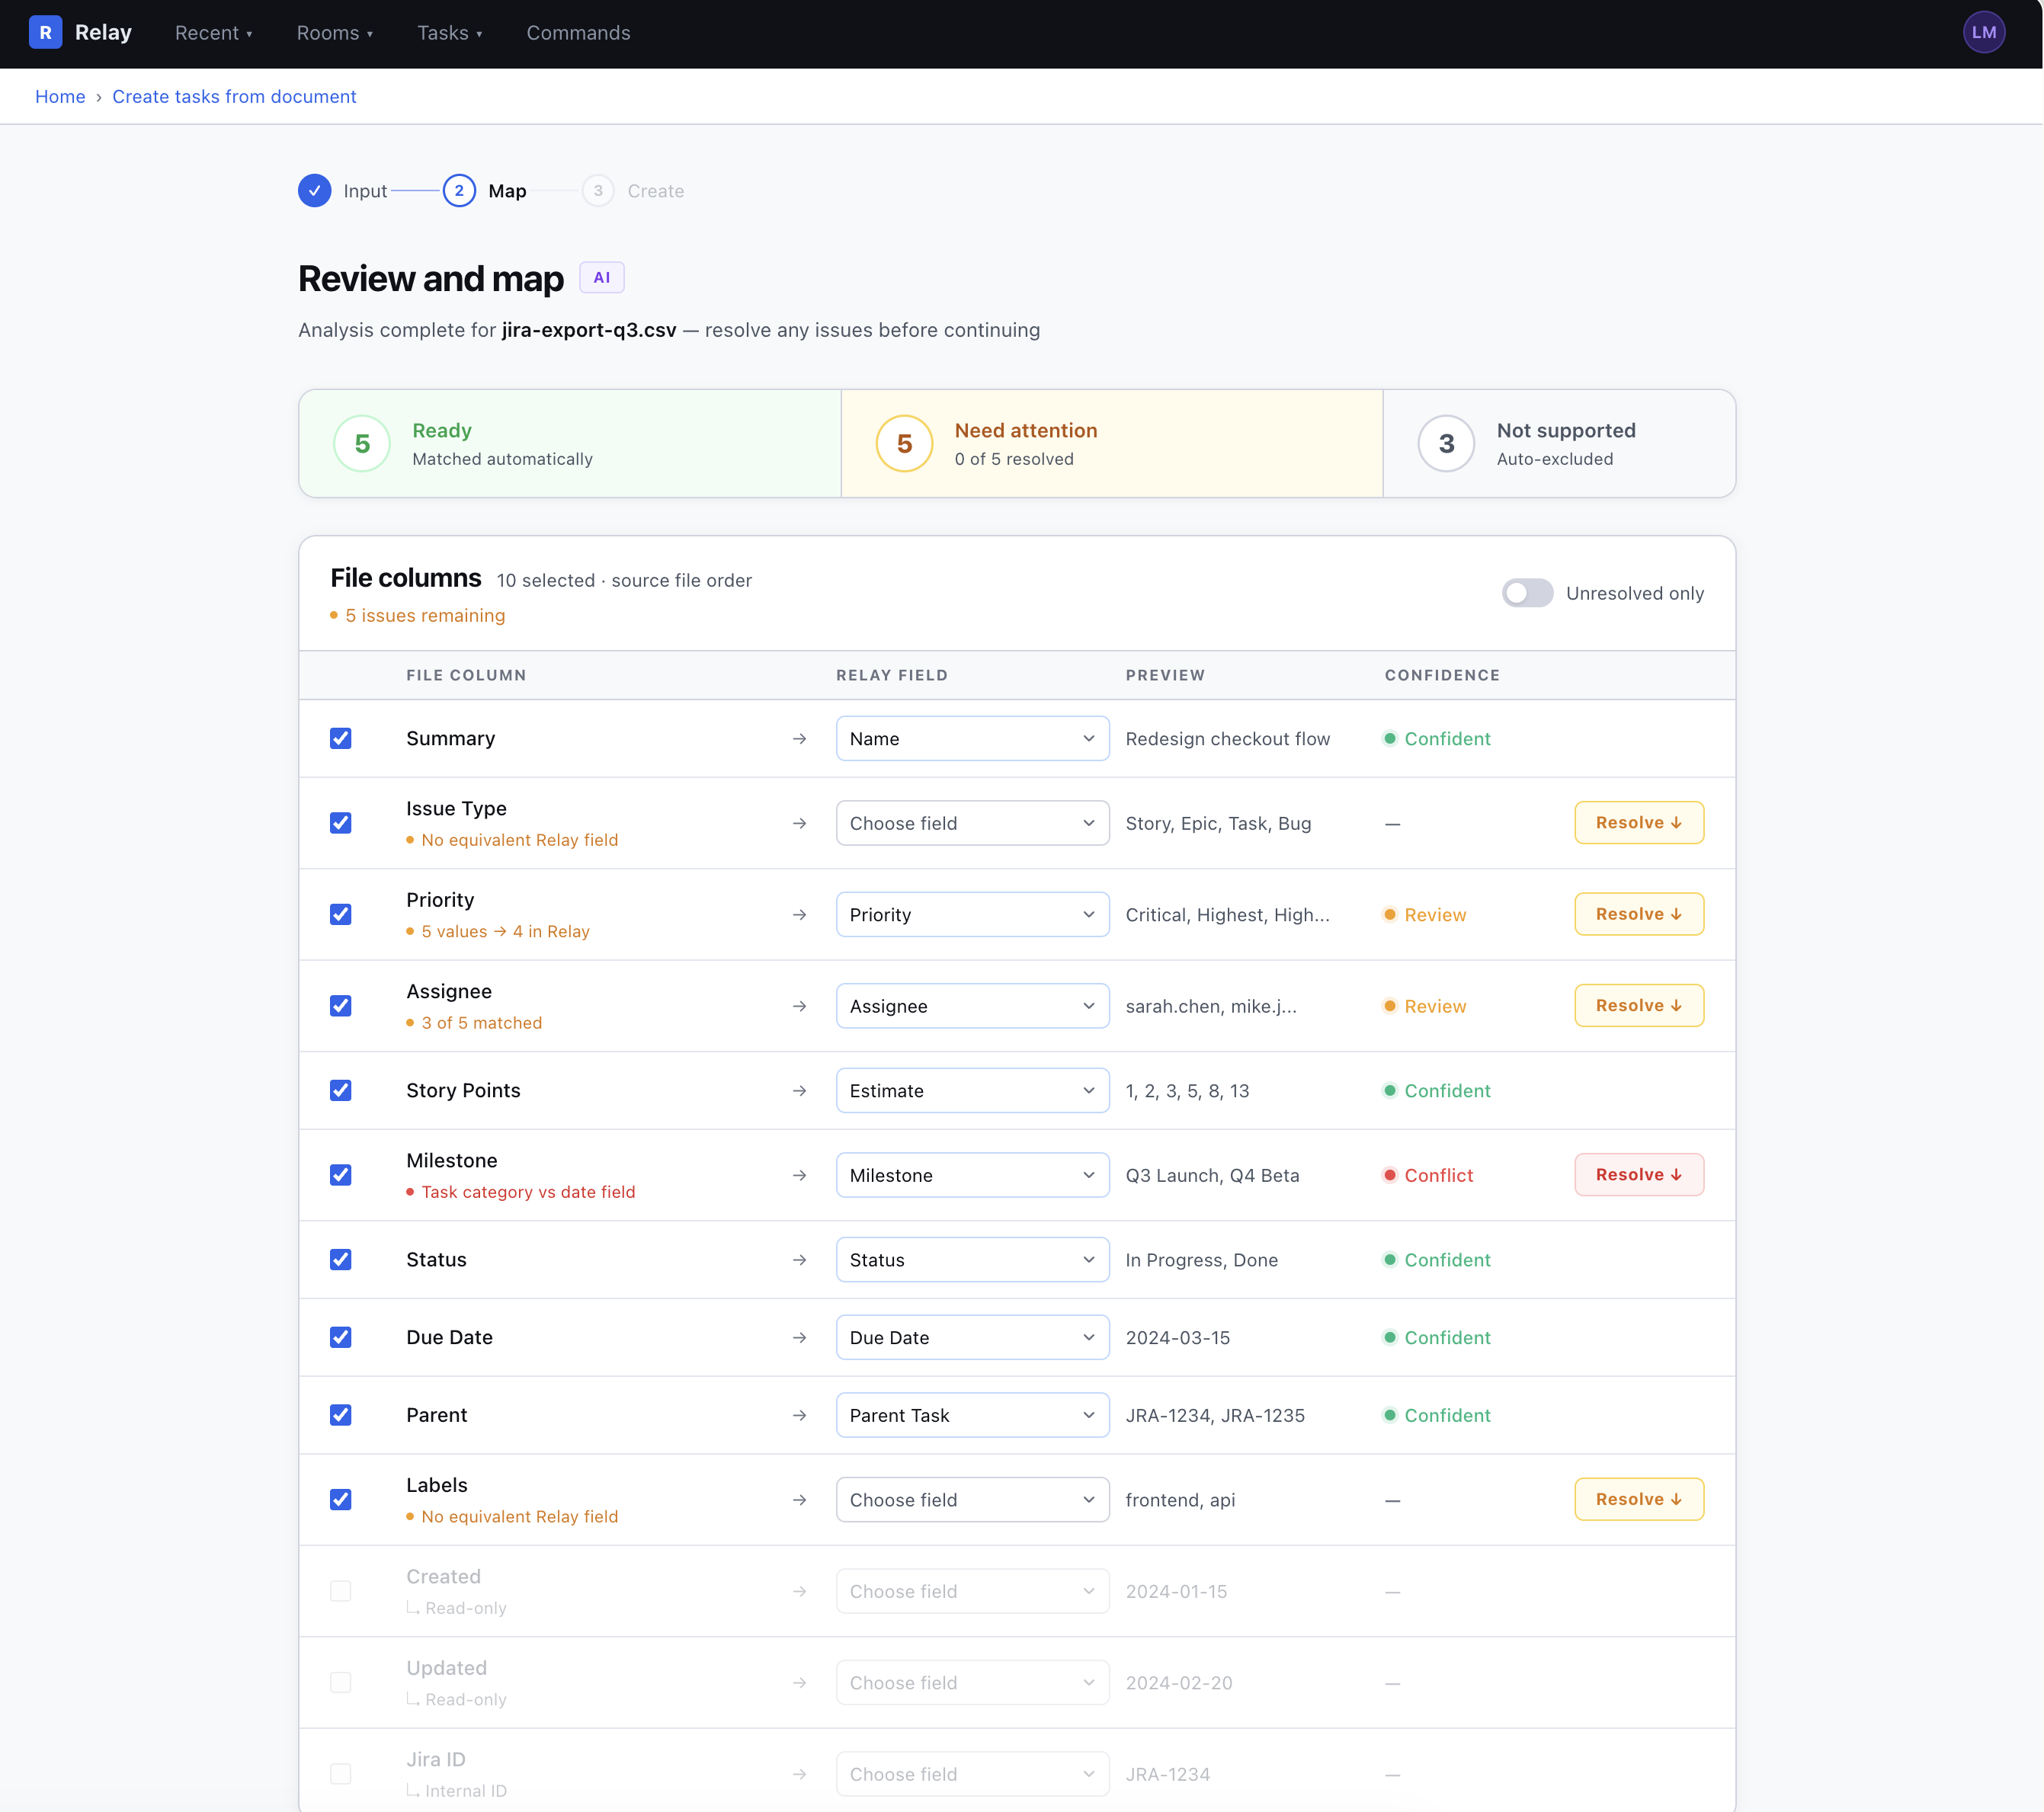Image resolution: width=2044 pixels, height=1812 pixels.
Task: Open the Parent Task field dropdown
Action: [972, 1415]
